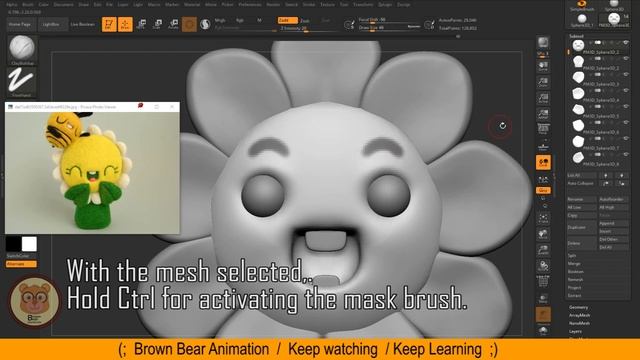This screenshot has width=640, height=360.
Task: Expand the Project section
Action: (574, 288)
